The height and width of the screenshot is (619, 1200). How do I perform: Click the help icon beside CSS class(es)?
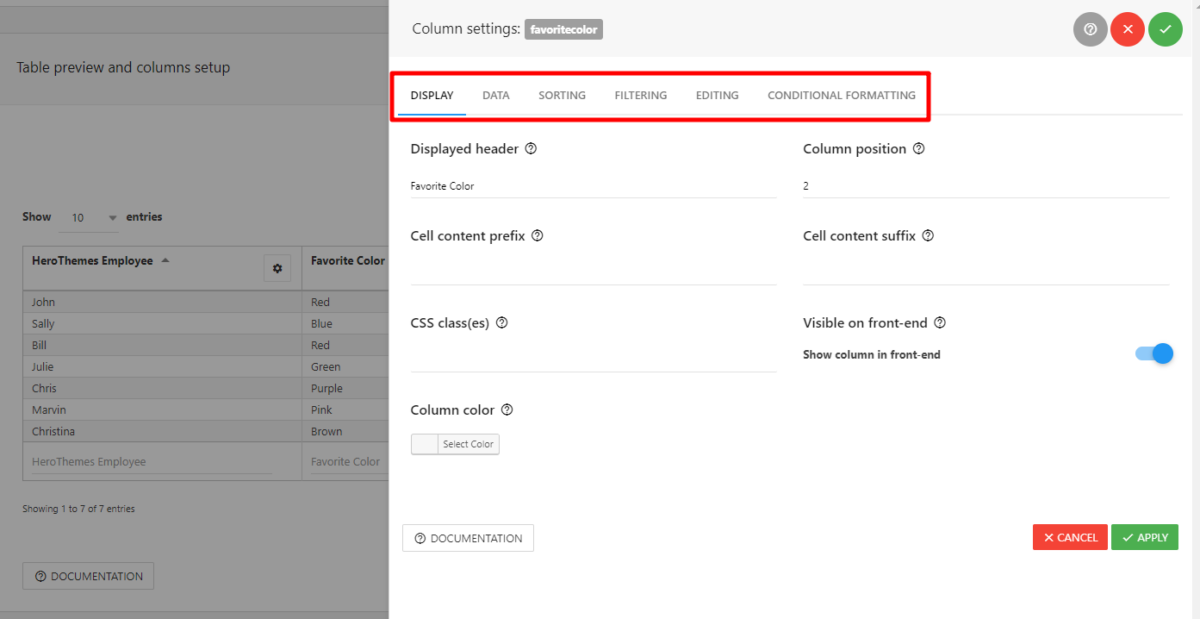(x=501, y=322)
